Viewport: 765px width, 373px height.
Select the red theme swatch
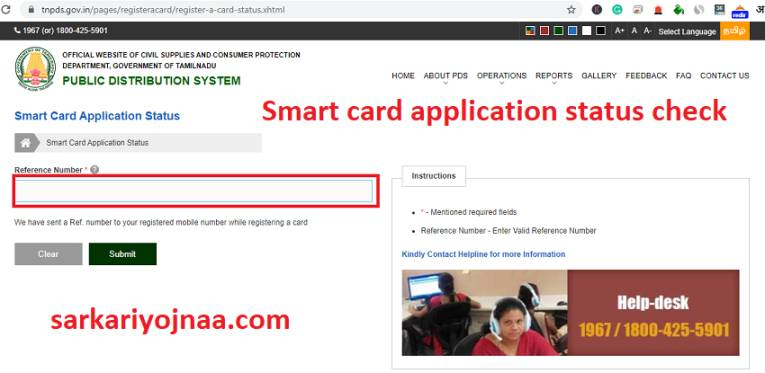coord(544,31)
